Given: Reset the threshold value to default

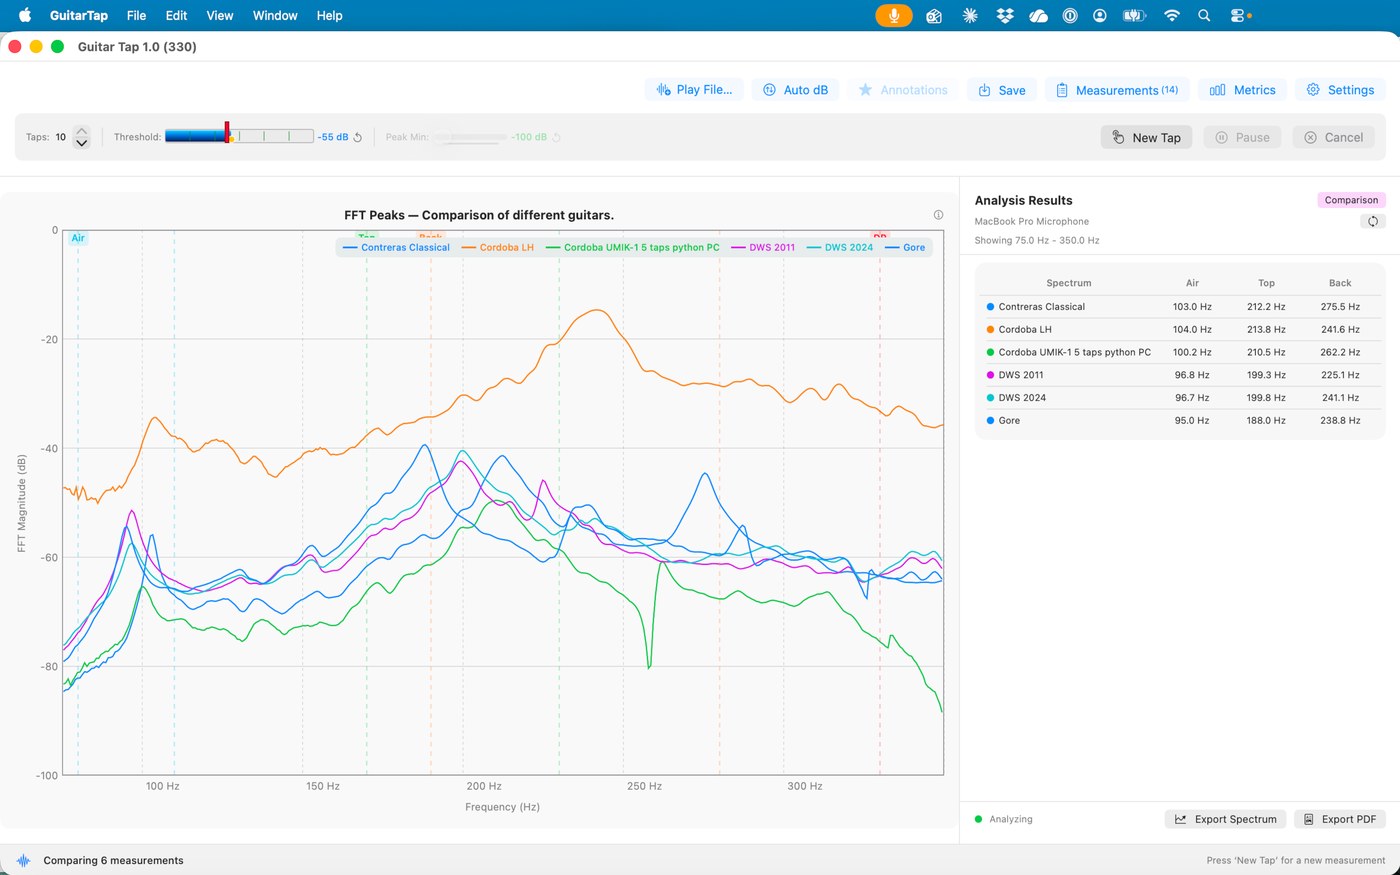Looking at the screenshot, I should point(358,138).
